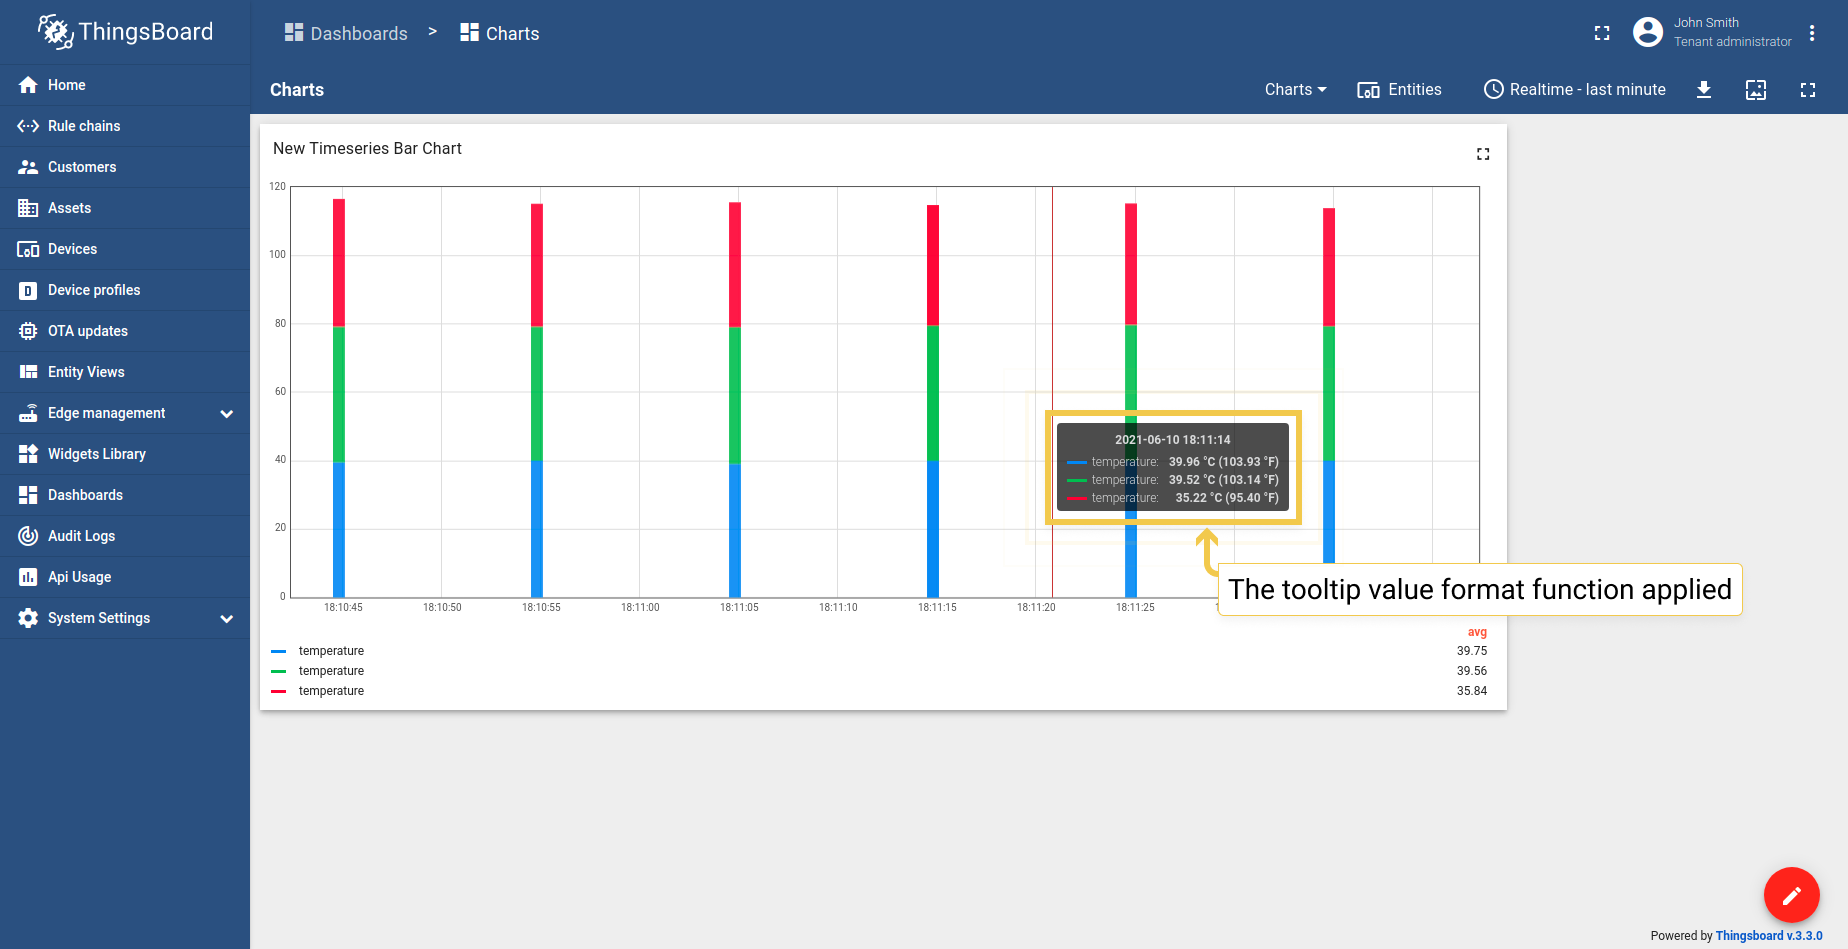Open the OTA updates page
Image resolution: width=1848 pixels, height=949 pixels.
pyautogui.click(x=88, y=331)
